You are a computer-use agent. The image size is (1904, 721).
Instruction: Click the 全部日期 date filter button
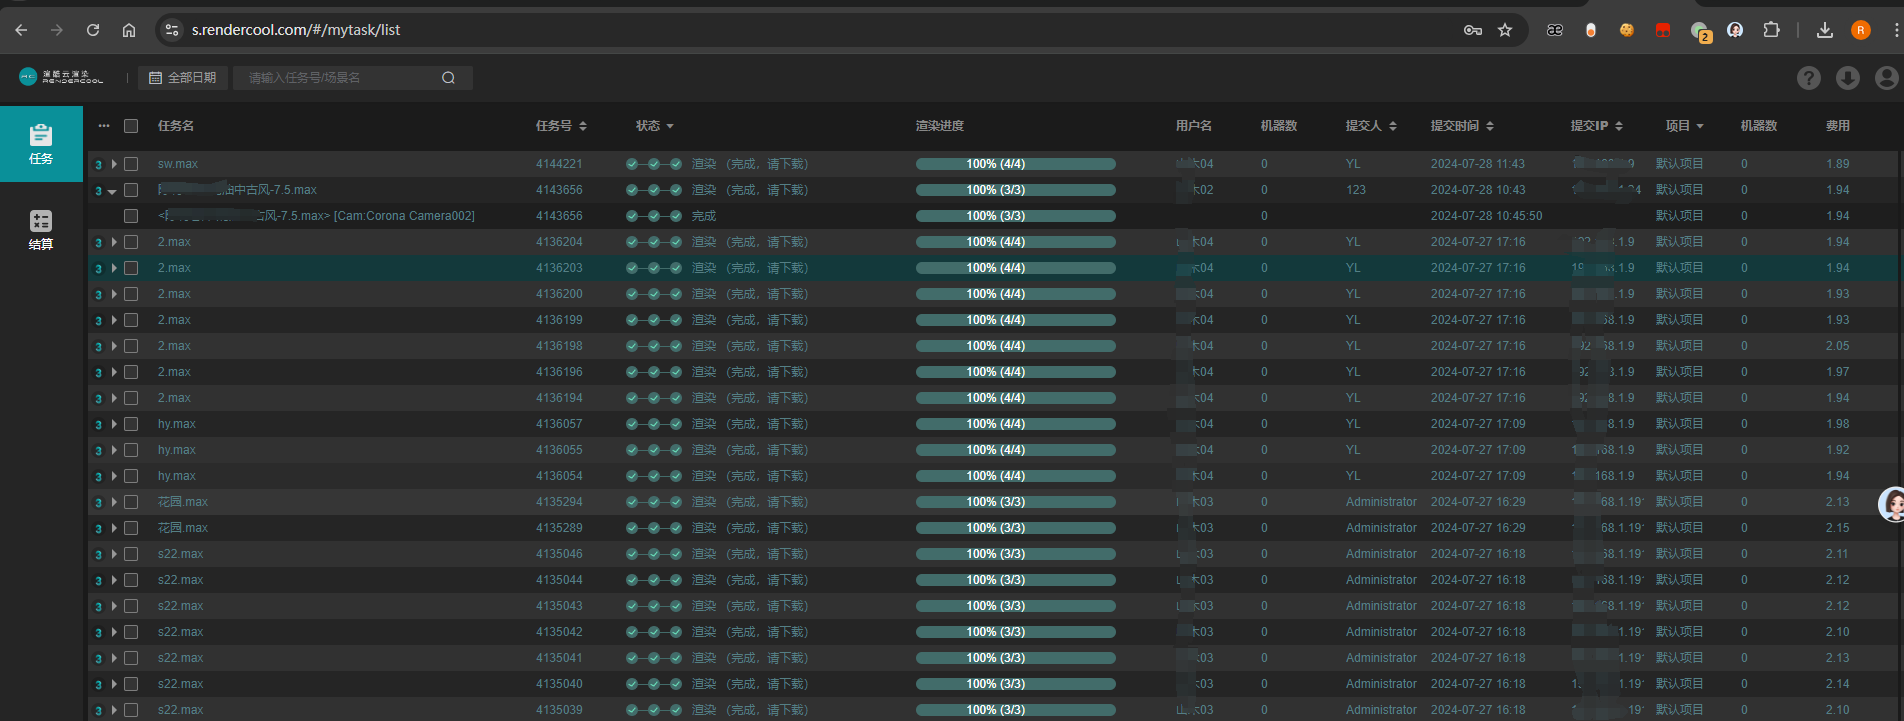click(183, 78)
